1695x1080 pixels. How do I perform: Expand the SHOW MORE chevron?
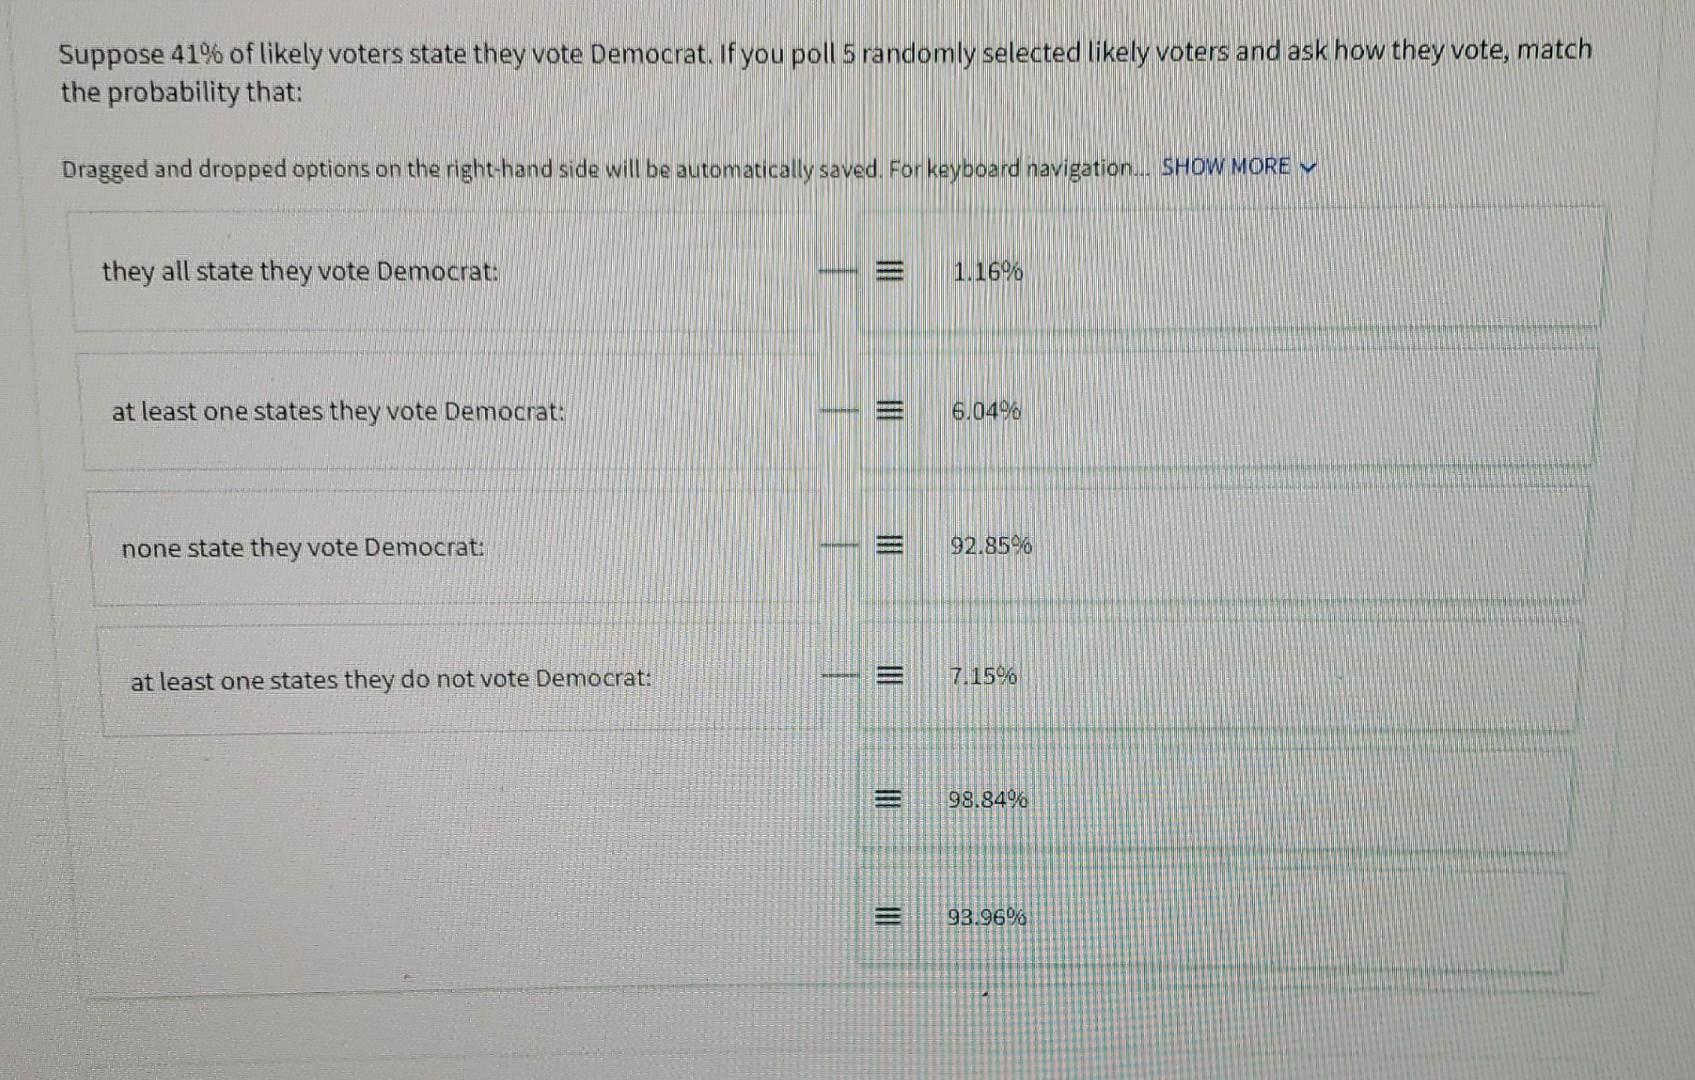1307,167
